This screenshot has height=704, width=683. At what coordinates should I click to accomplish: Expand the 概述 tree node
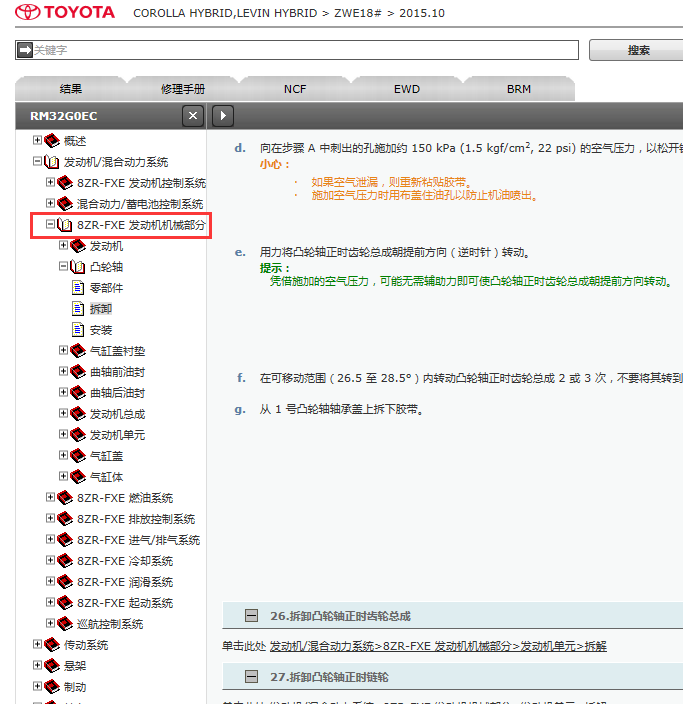coord(37,140)
